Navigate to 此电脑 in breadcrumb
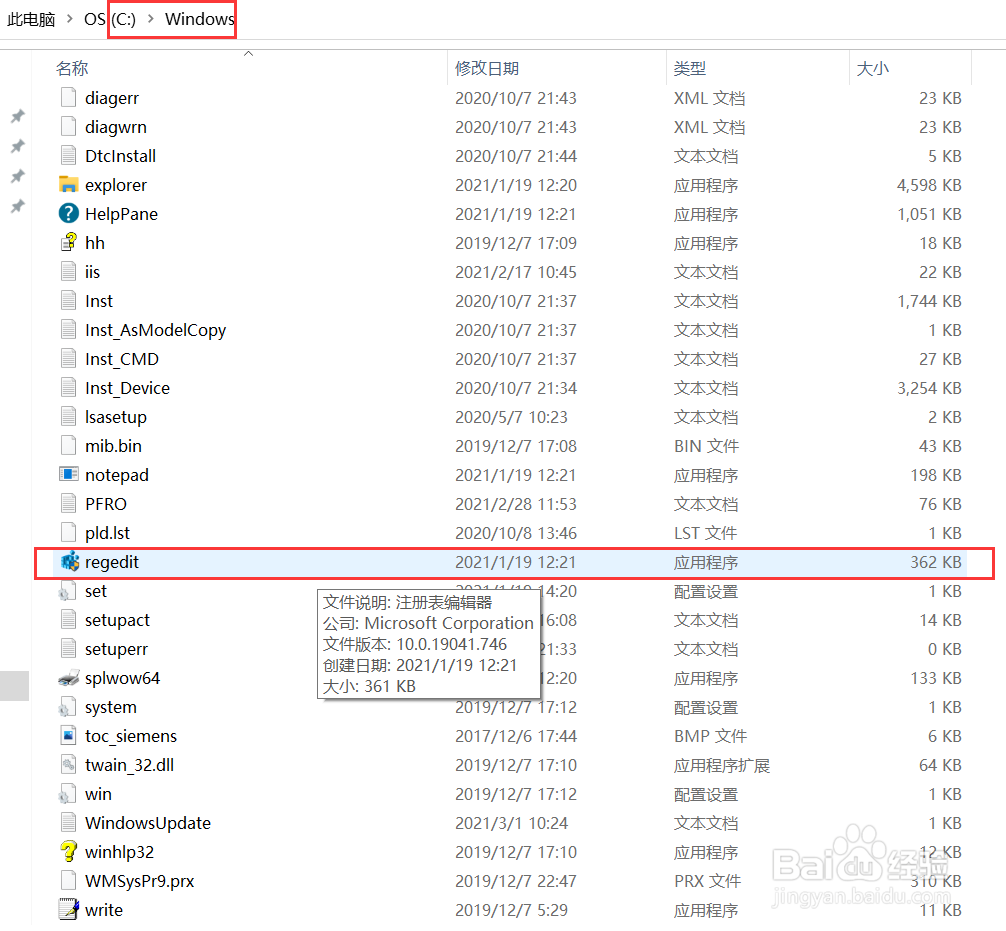This screenshot has width=1006, height=931. click(31, 19)
